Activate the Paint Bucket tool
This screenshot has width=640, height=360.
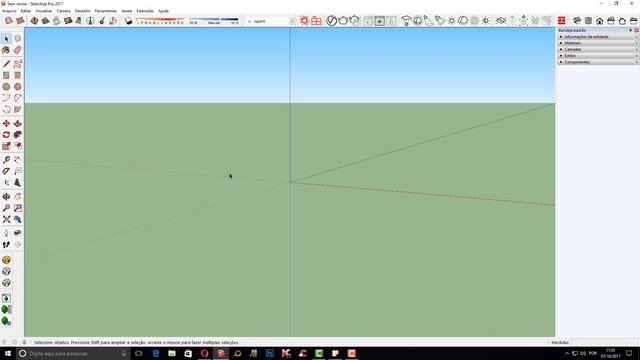tap(6, 50)
